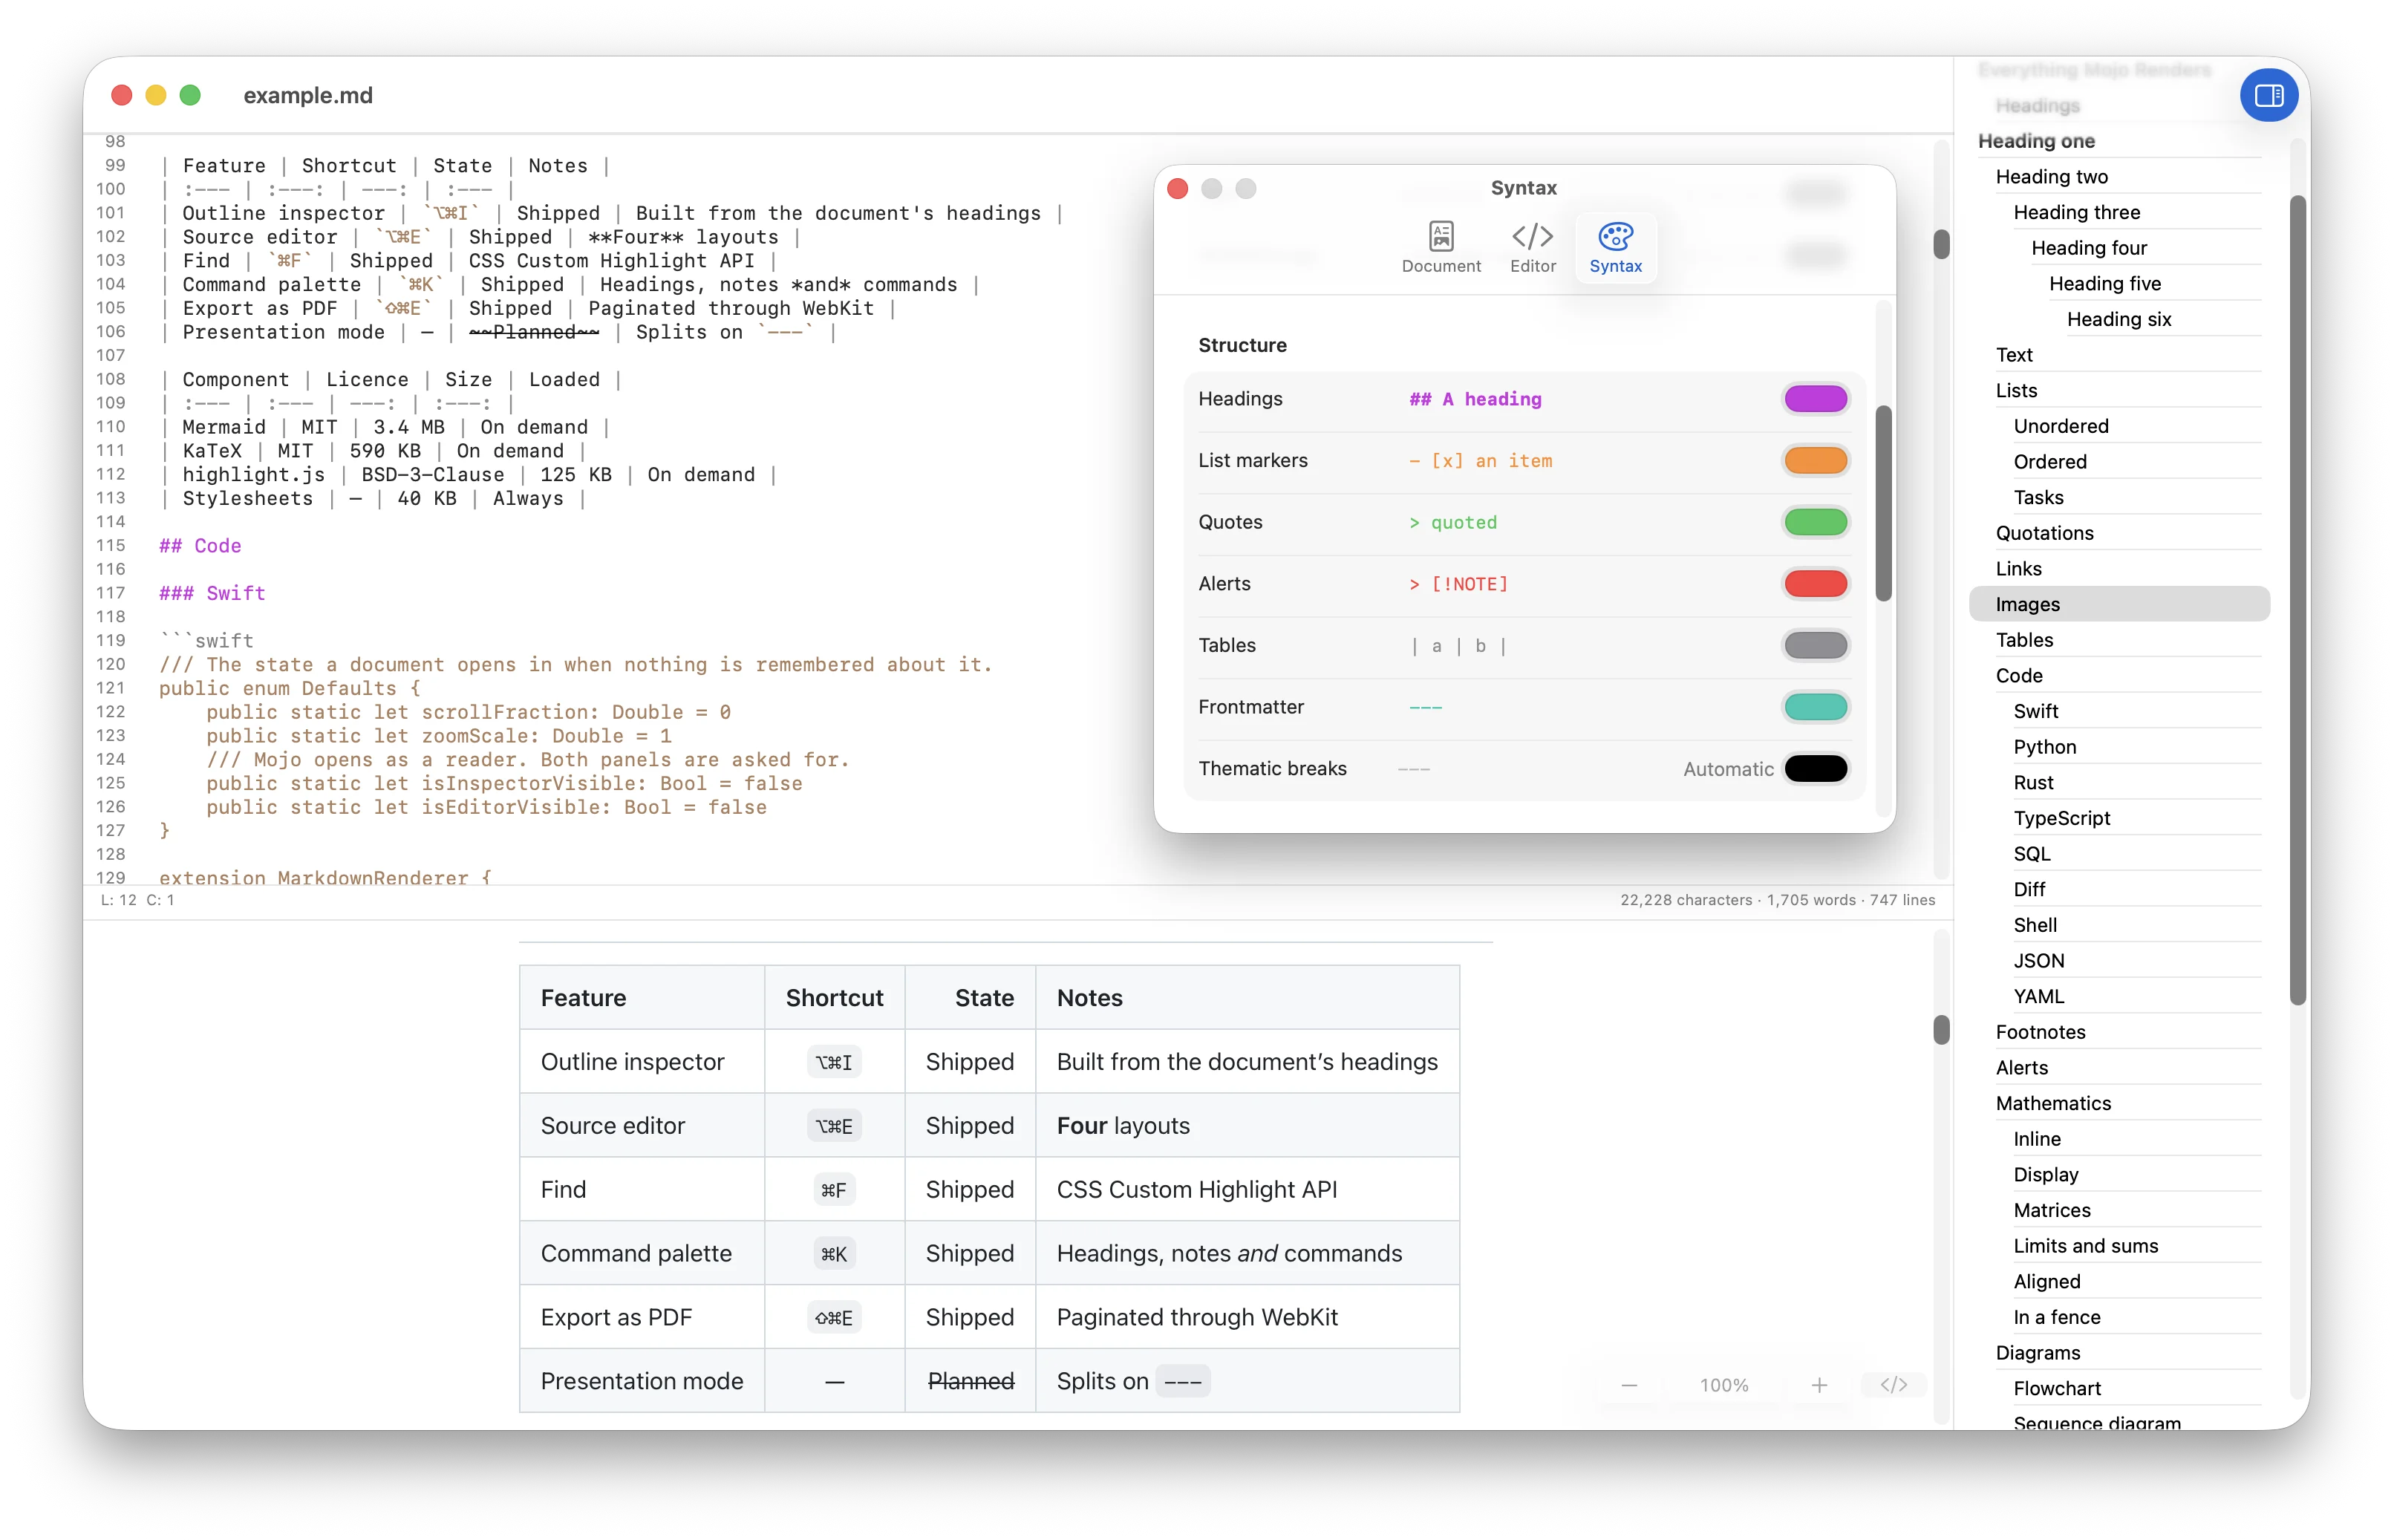Change the Frontmatter teal color swatch
2394x1540 pixels.
[1815, 707]
